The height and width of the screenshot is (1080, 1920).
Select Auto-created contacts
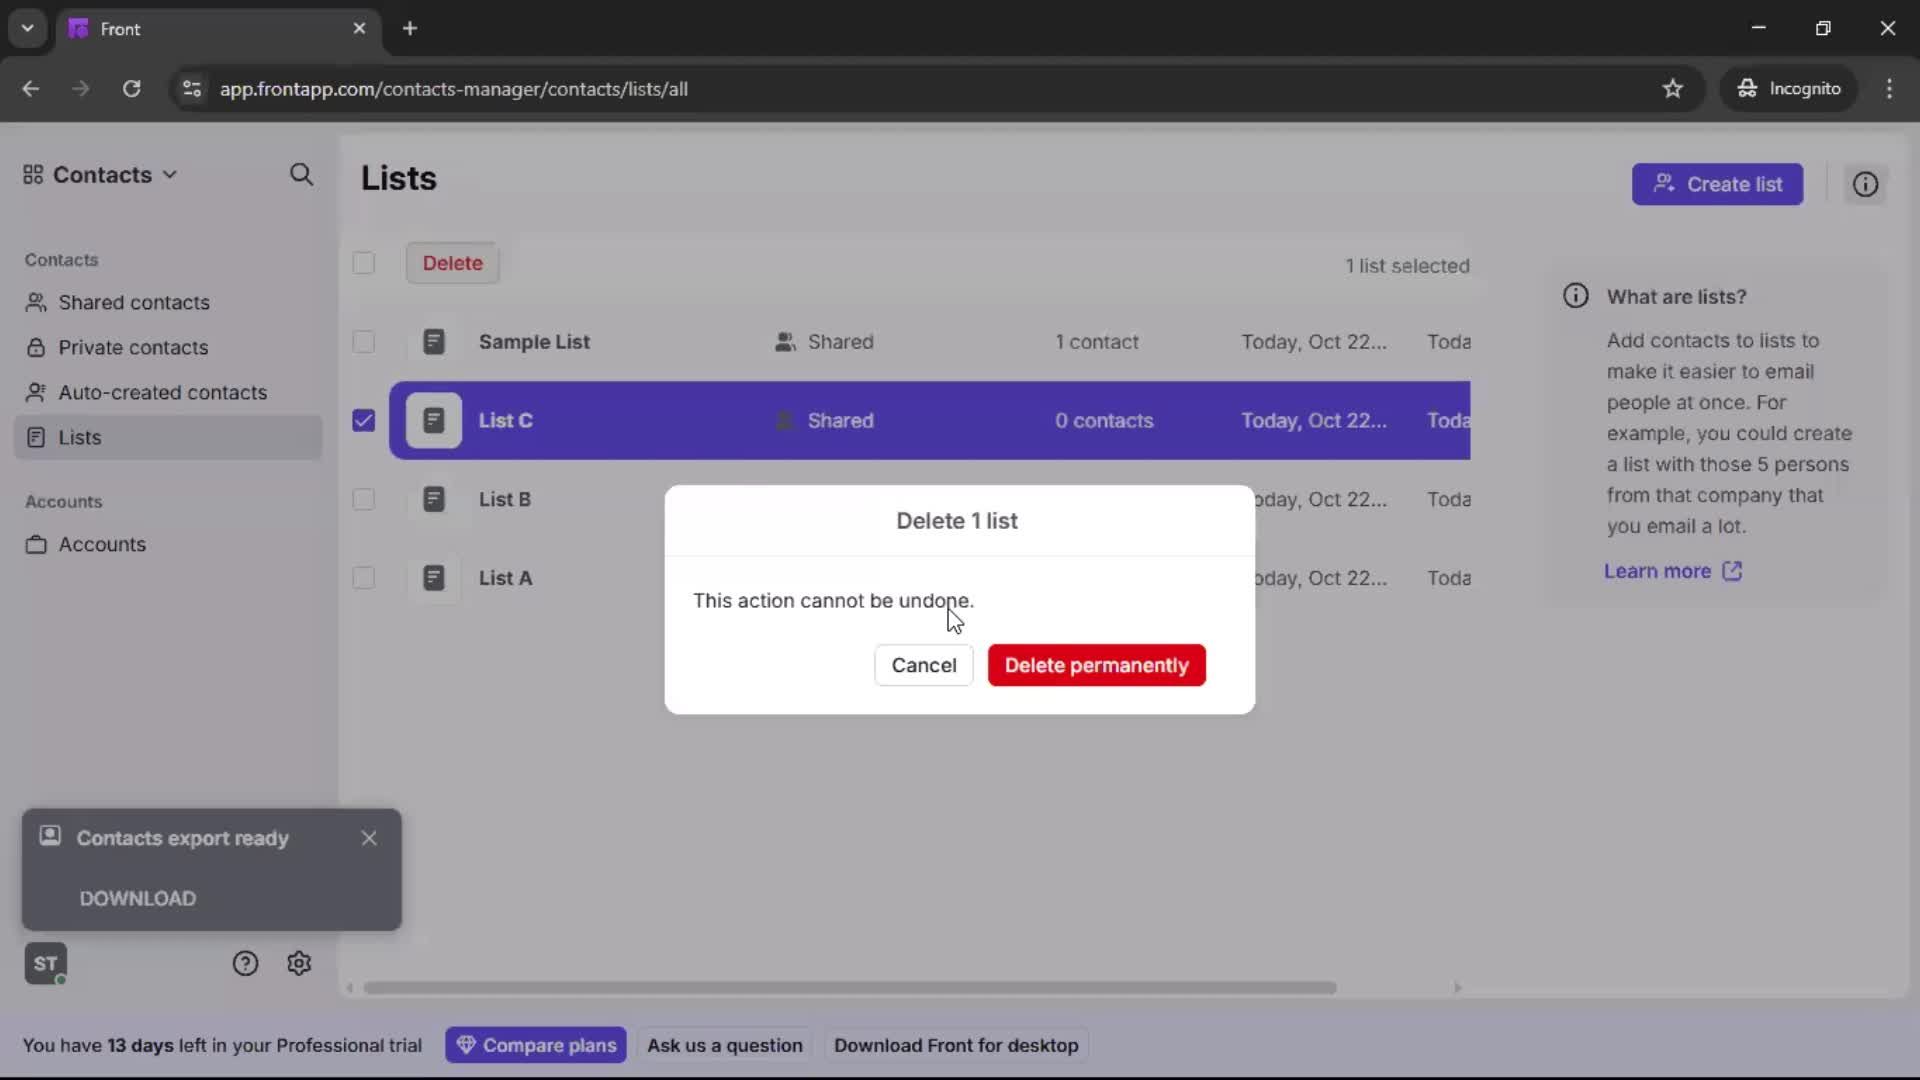(162, 392)
